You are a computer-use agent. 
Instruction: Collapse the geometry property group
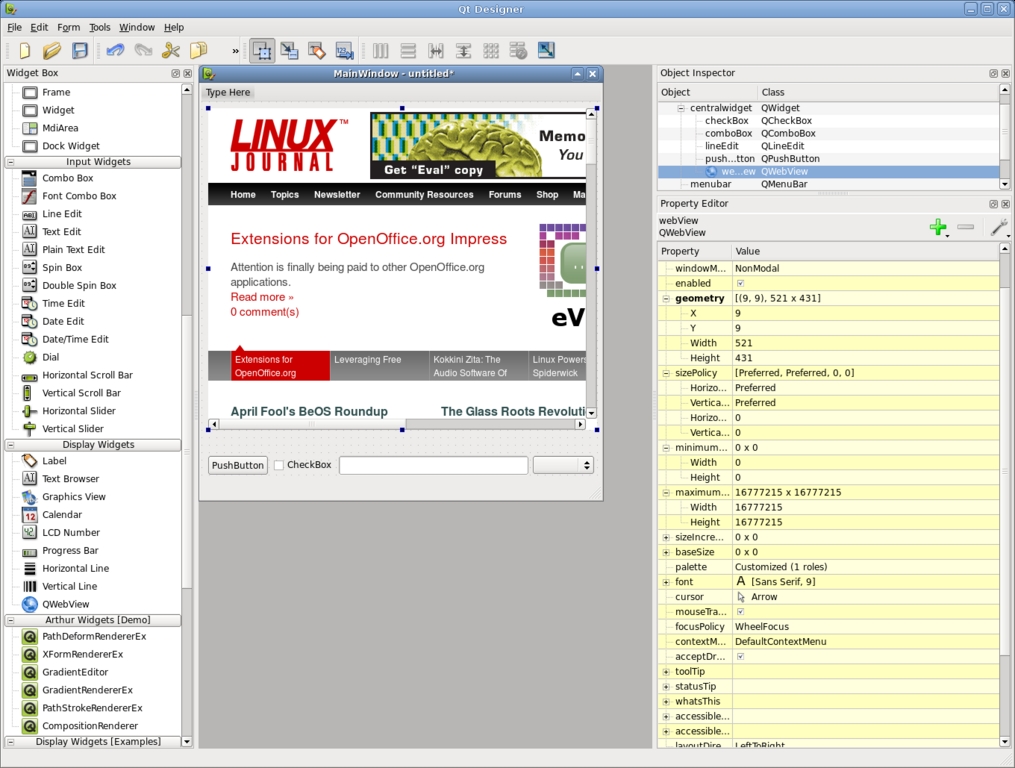(x=666, y=299)
